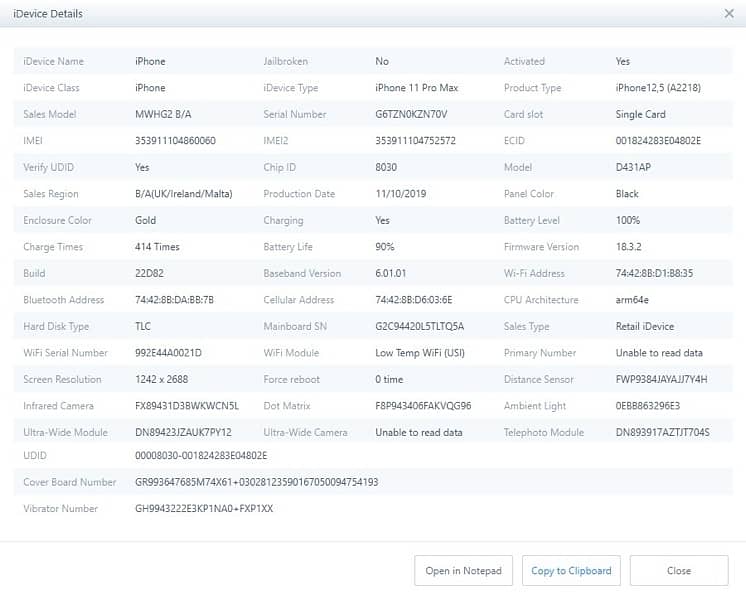Viewport: 746px width, 600px height.
Task: Click the Mainboard SN label
Action: coord(294,326)
